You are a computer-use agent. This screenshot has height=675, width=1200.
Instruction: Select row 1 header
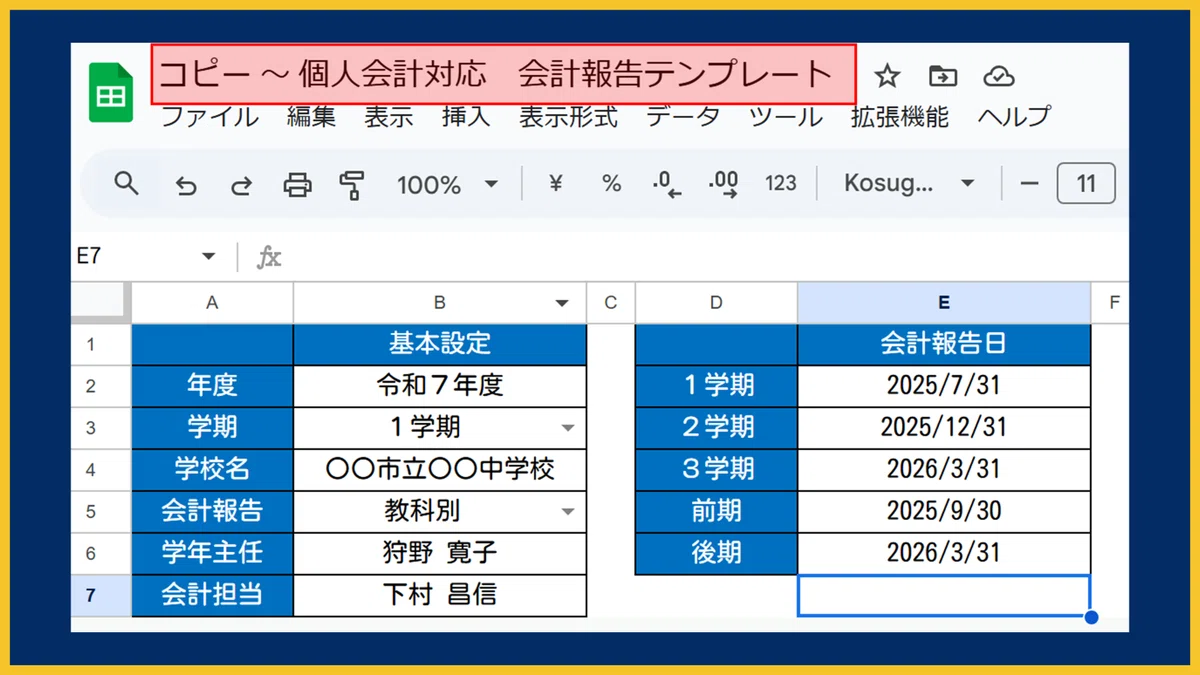click(x=101, y=344)
